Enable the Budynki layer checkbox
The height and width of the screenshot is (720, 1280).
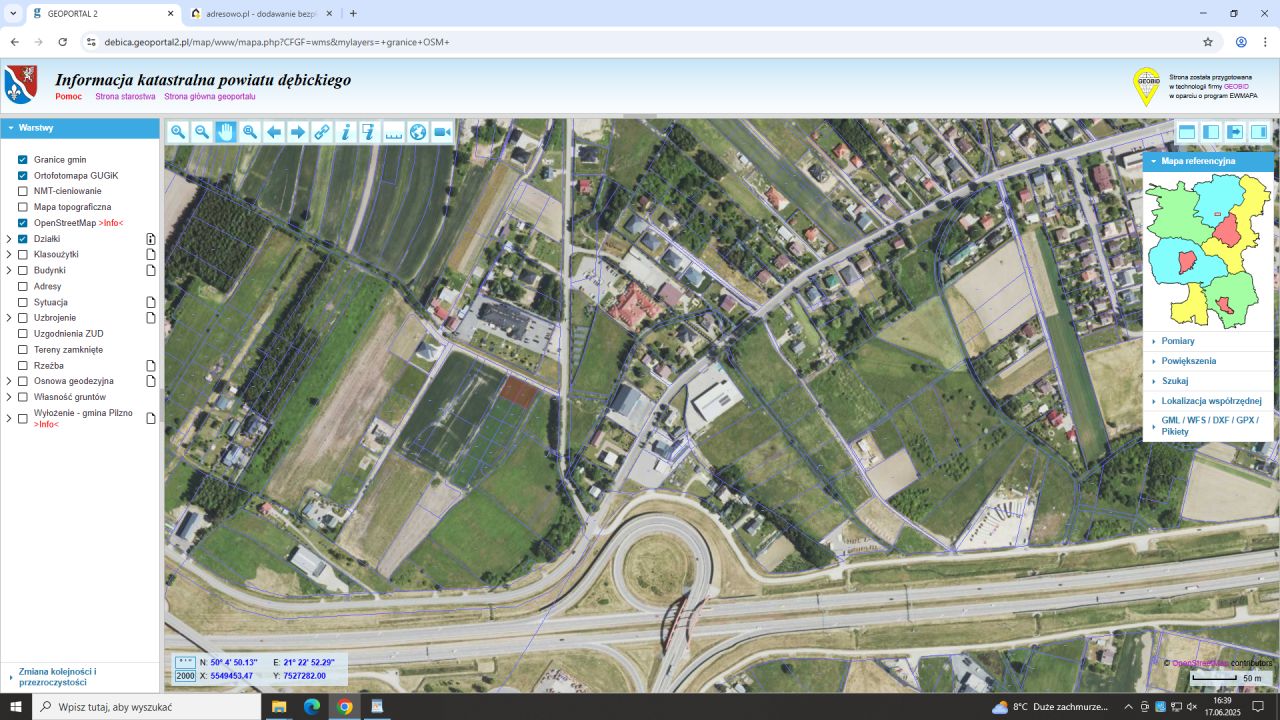[x=23, y=270]
